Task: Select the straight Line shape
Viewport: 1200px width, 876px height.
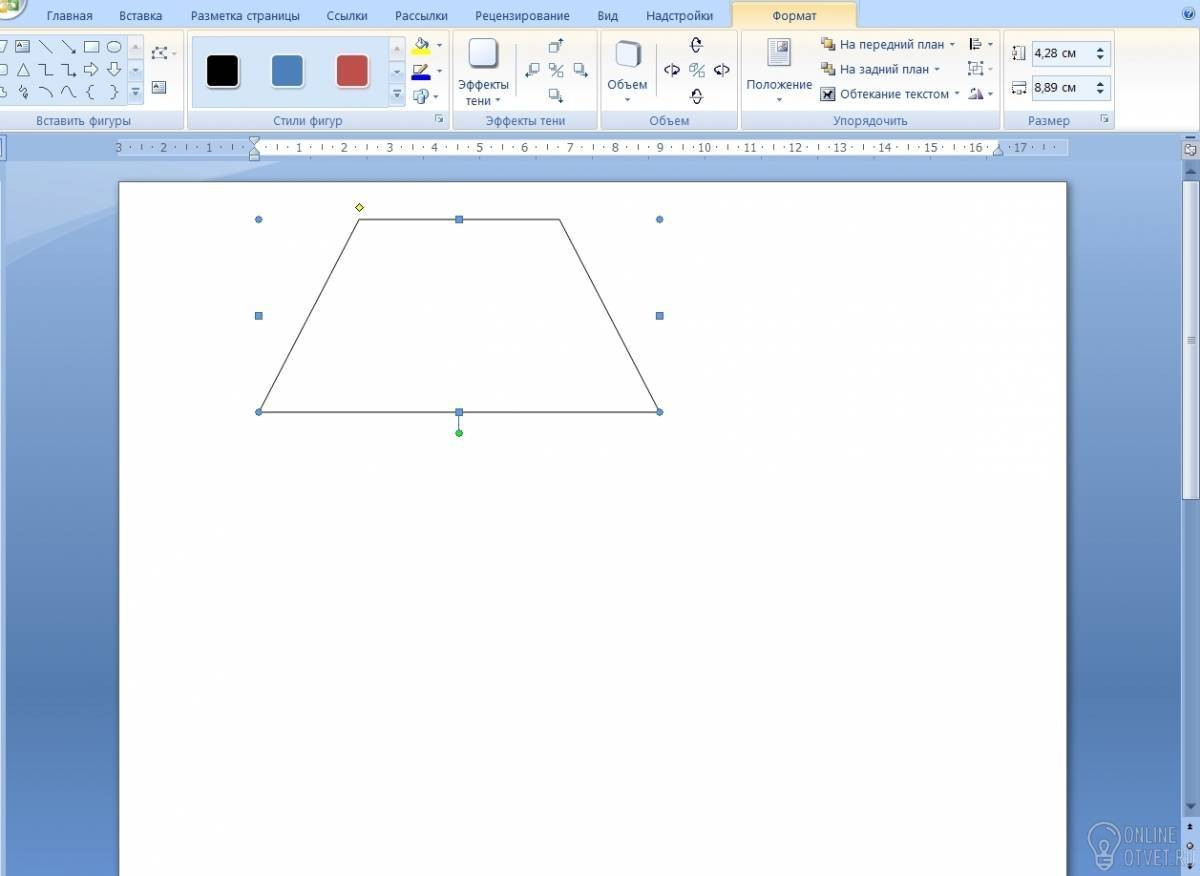Action: (x=45, y=47)
